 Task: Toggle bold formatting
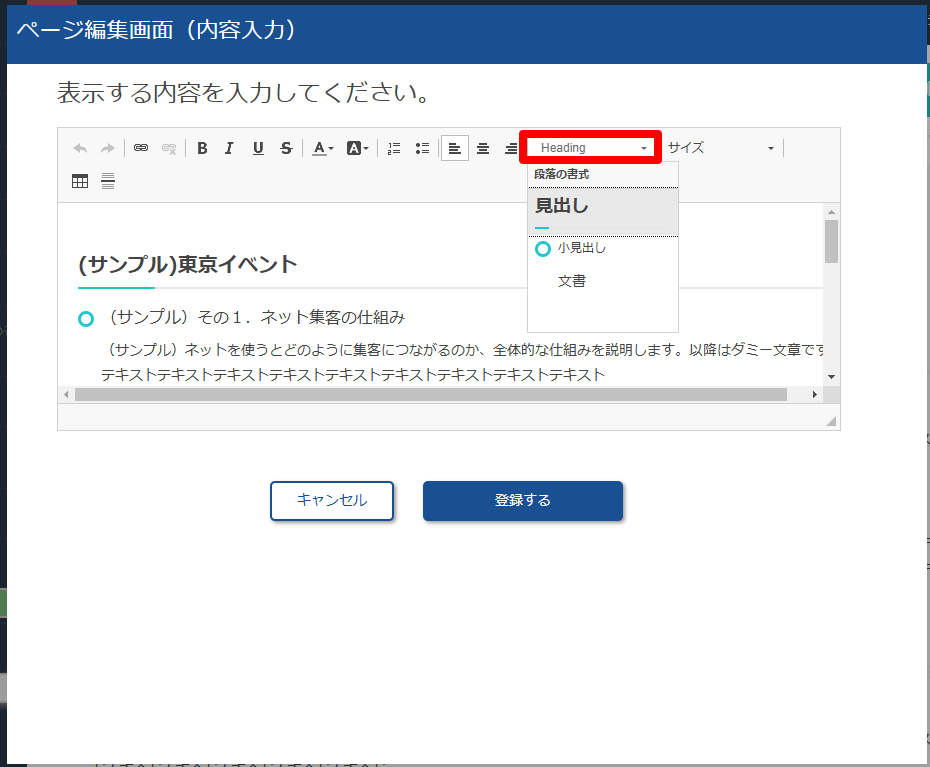tap(202, 148)
